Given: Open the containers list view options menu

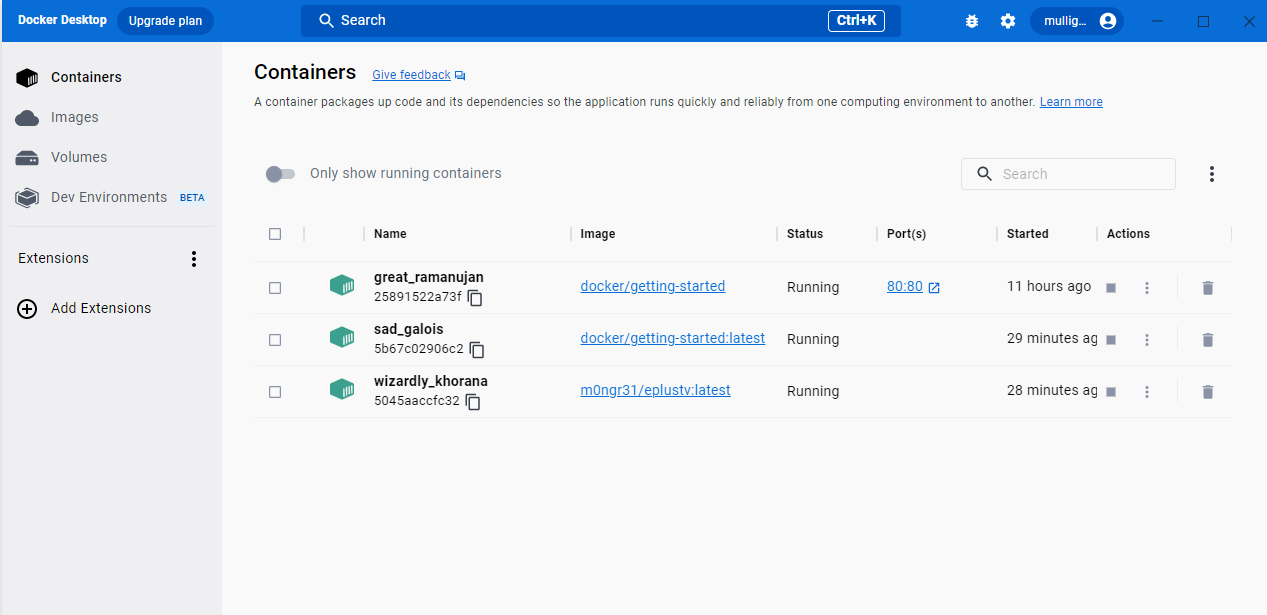Looking at the screenshot, I should click(x=1211, y=173).
